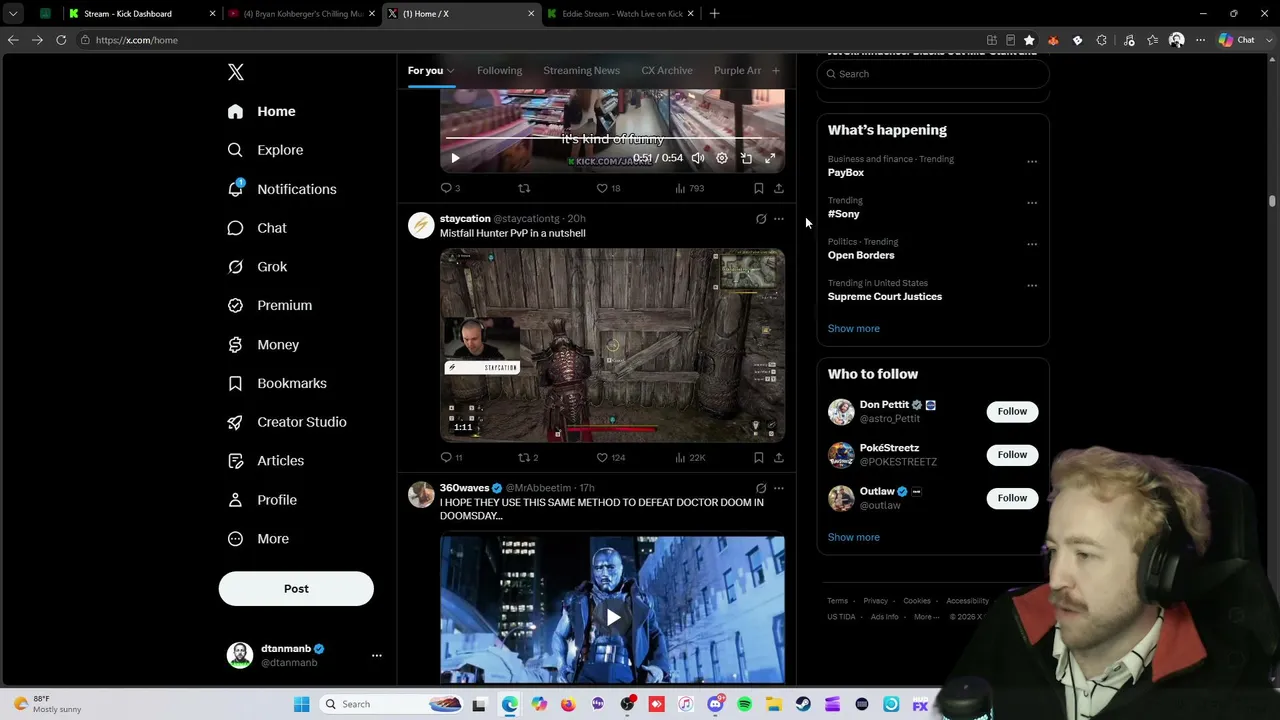Open the CX Archive tab

(x=667, y=71)
